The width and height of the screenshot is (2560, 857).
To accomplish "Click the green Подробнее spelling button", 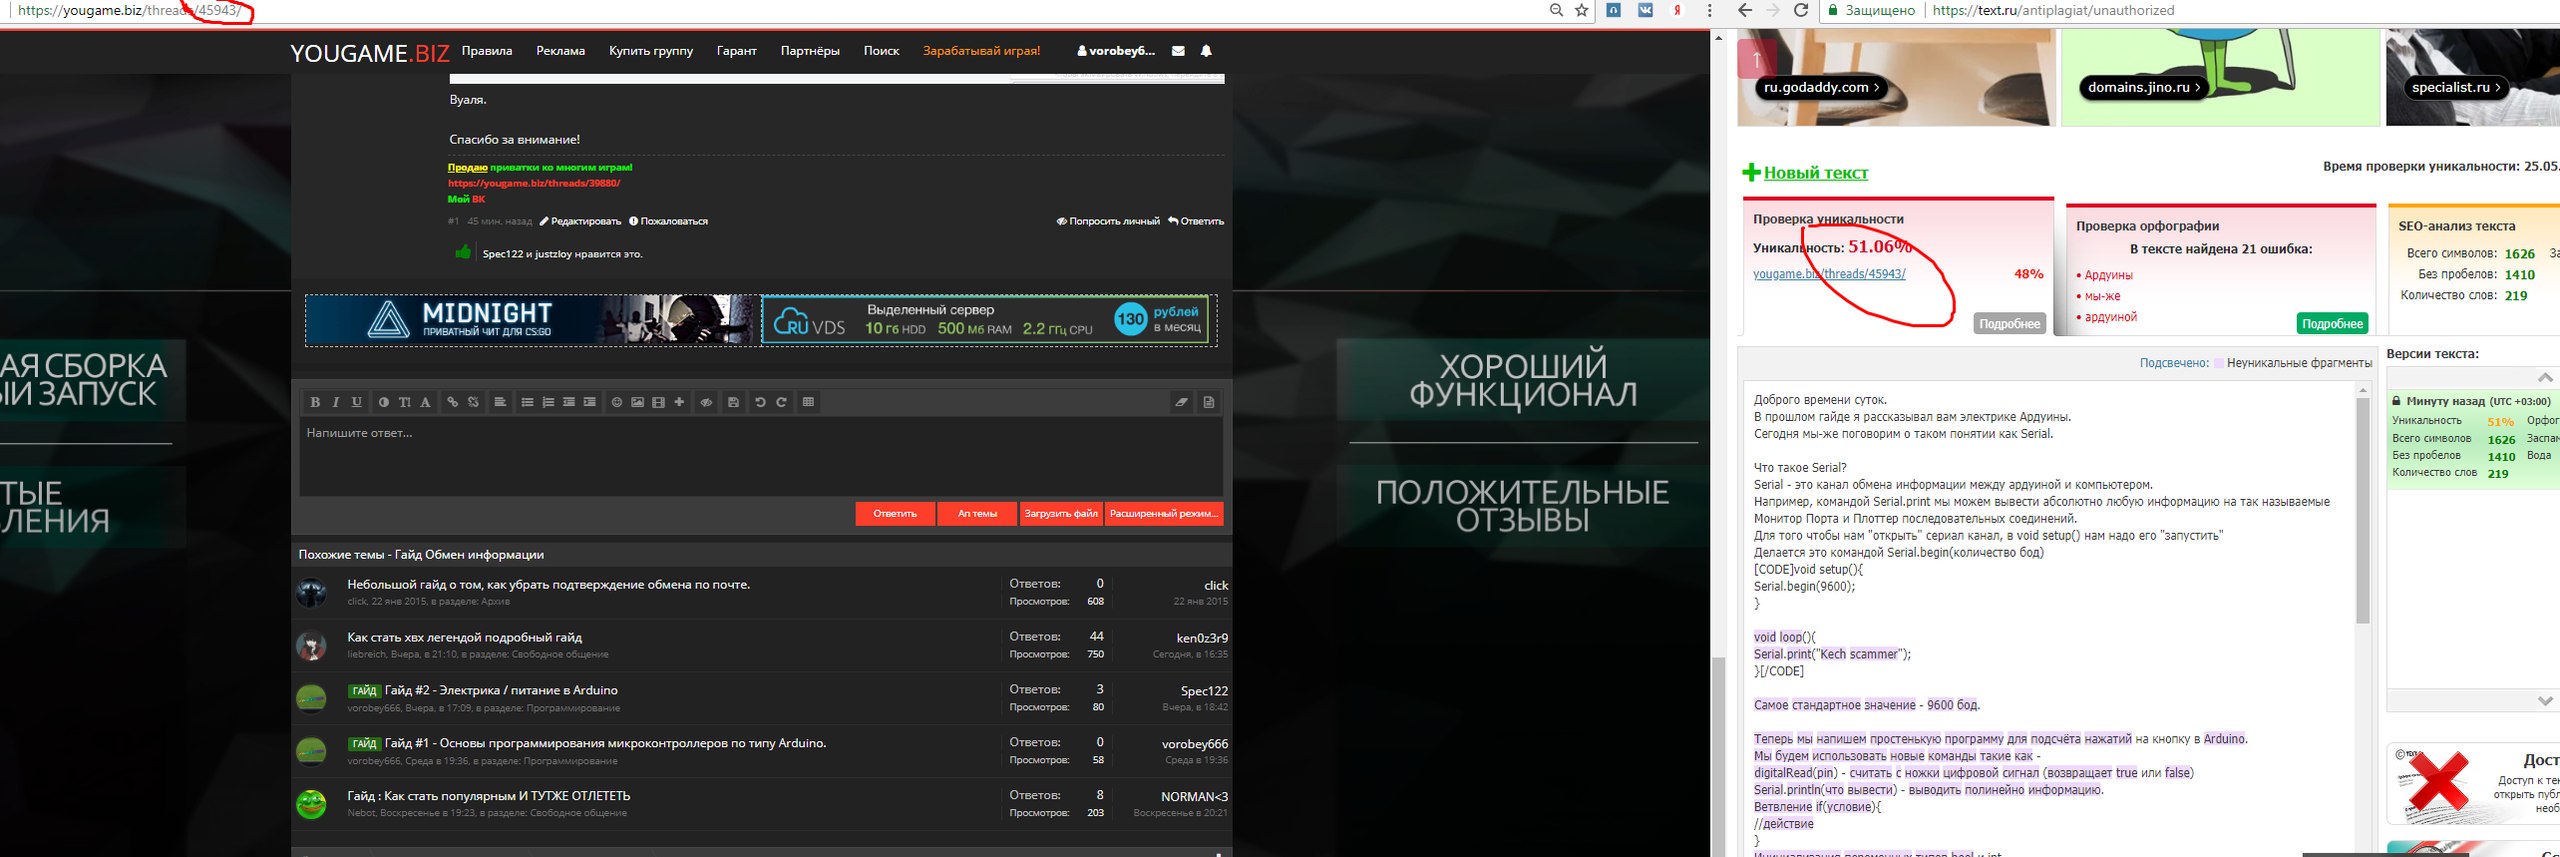I will coord(2332,324).
